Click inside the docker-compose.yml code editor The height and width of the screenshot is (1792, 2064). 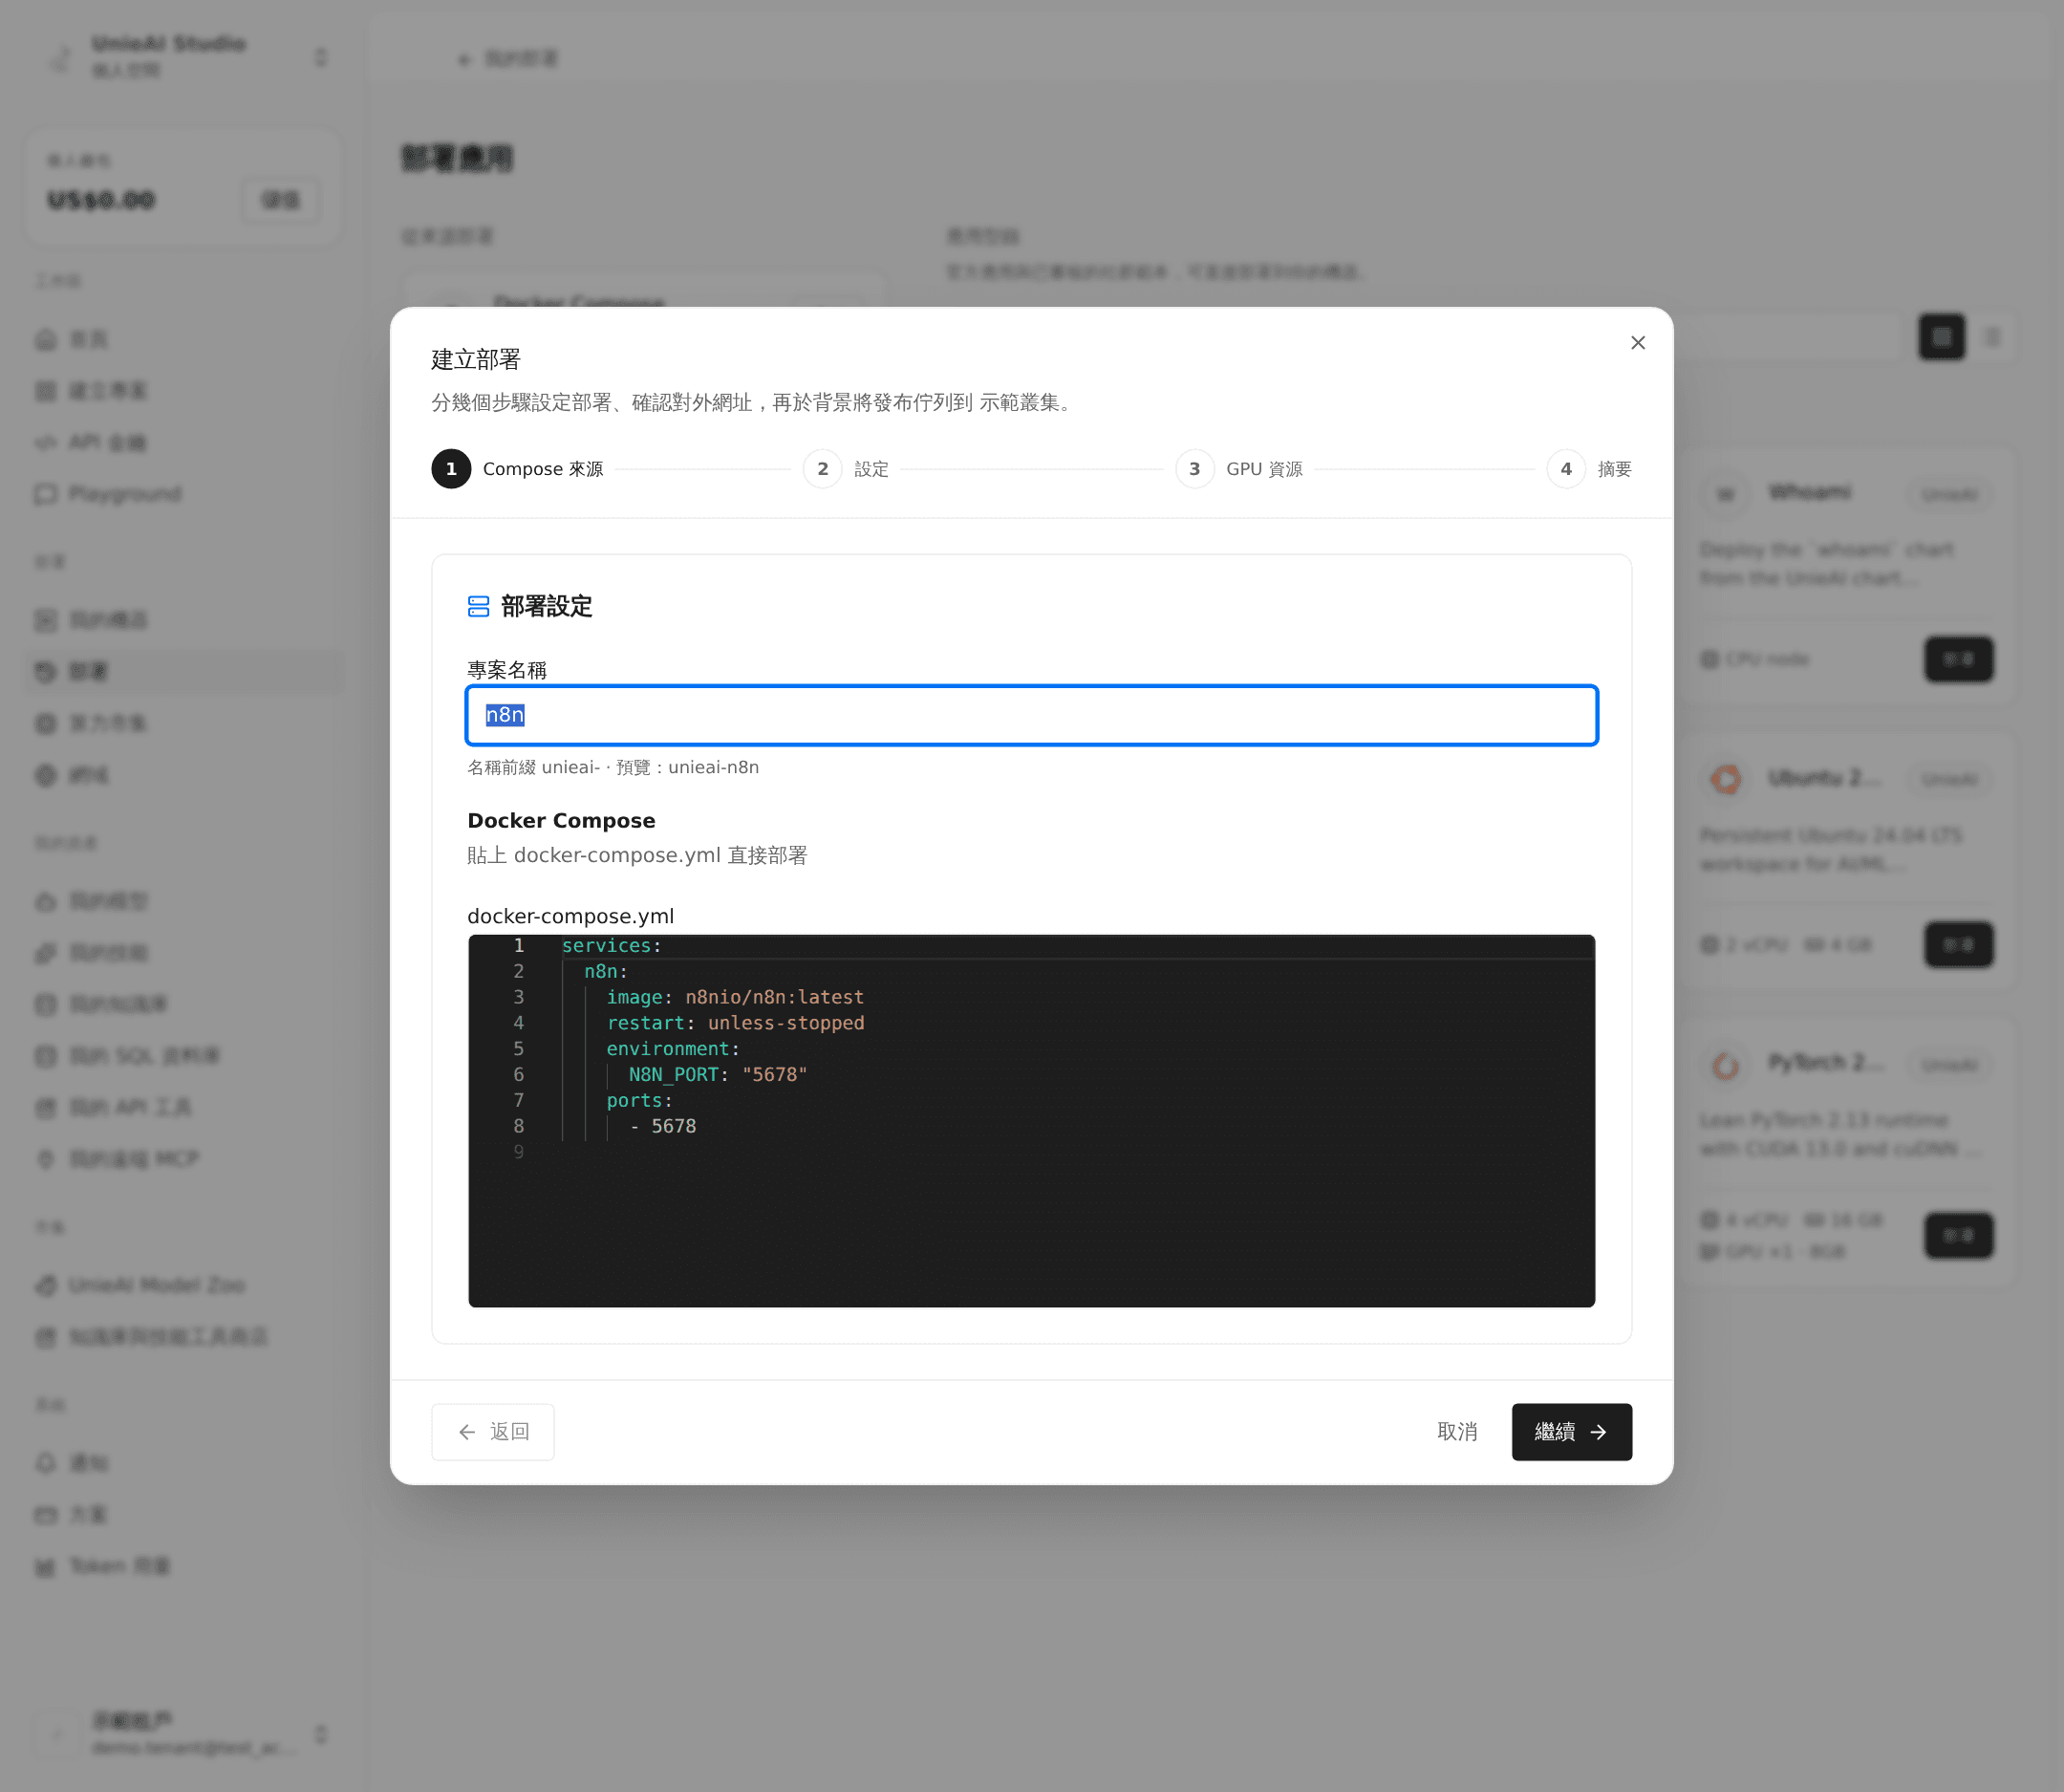[1032, 1120]
